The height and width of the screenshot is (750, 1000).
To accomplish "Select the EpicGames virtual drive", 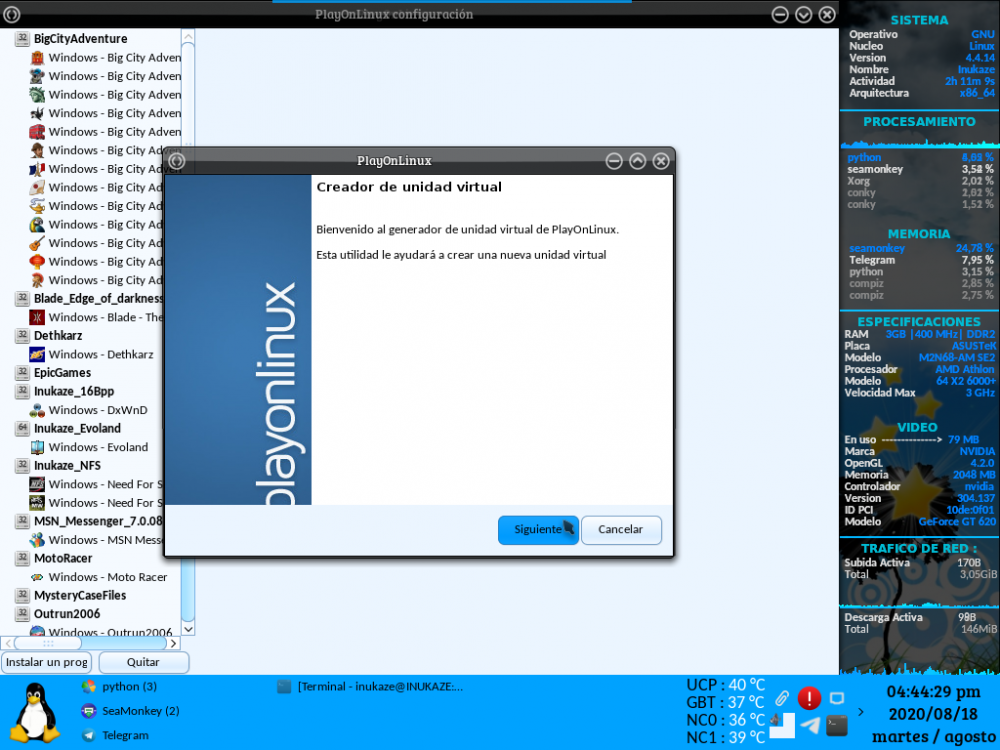I will [x=62, y=373].
